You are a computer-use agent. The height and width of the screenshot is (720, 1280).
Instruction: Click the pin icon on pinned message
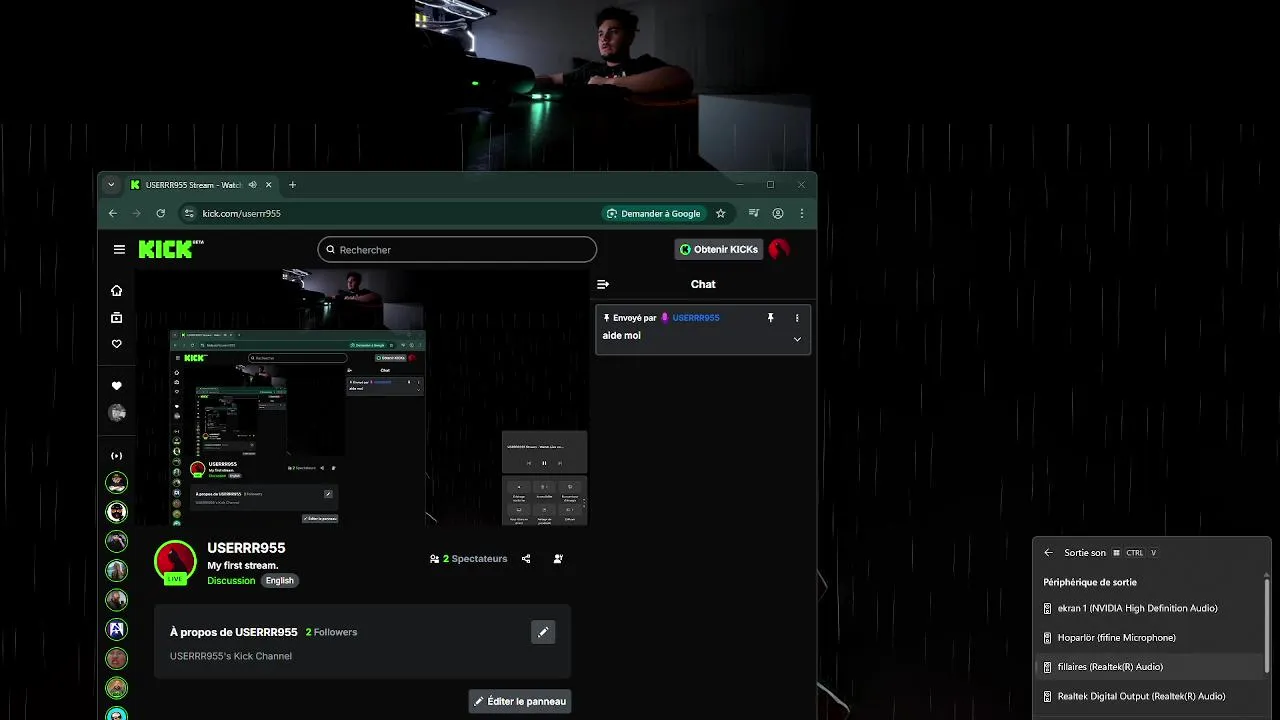pos(770,318)
